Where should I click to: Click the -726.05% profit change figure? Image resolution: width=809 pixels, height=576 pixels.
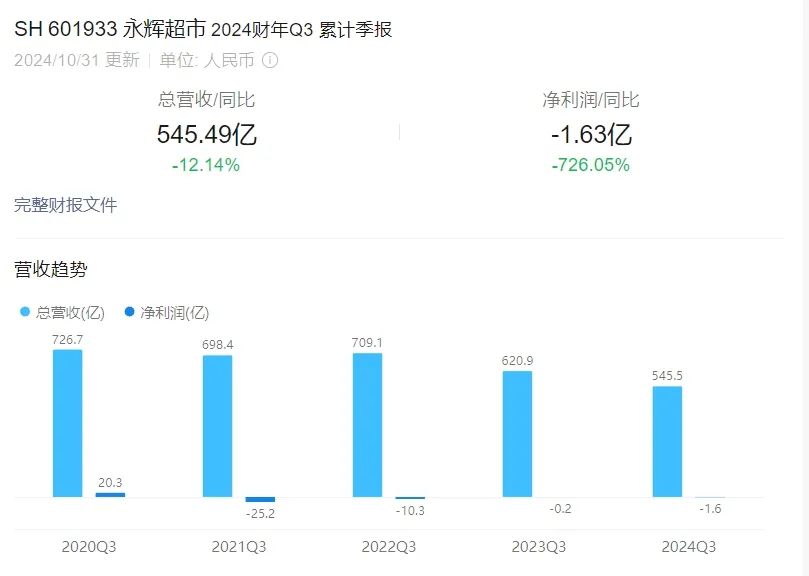[x=591, y=165]
